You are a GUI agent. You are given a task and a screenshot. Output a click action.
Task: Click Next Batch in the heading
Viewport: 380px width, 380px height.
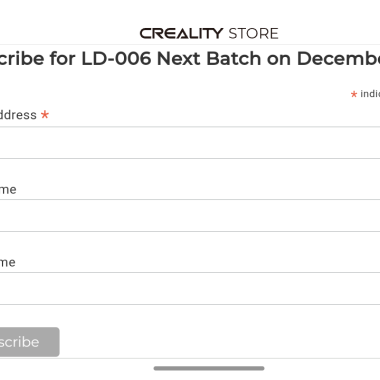tap(209, 59)
